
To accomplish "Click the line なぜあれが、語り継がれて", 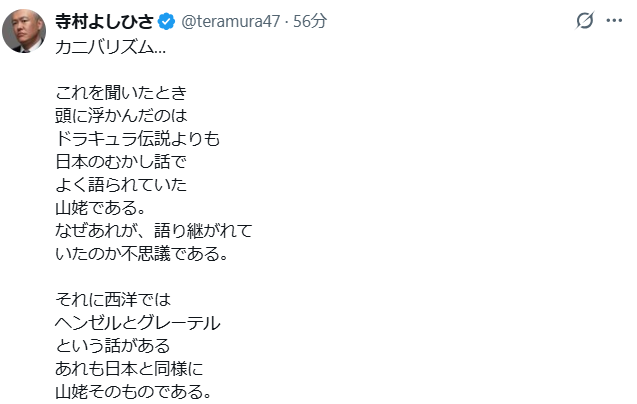I will pos(154,230).
